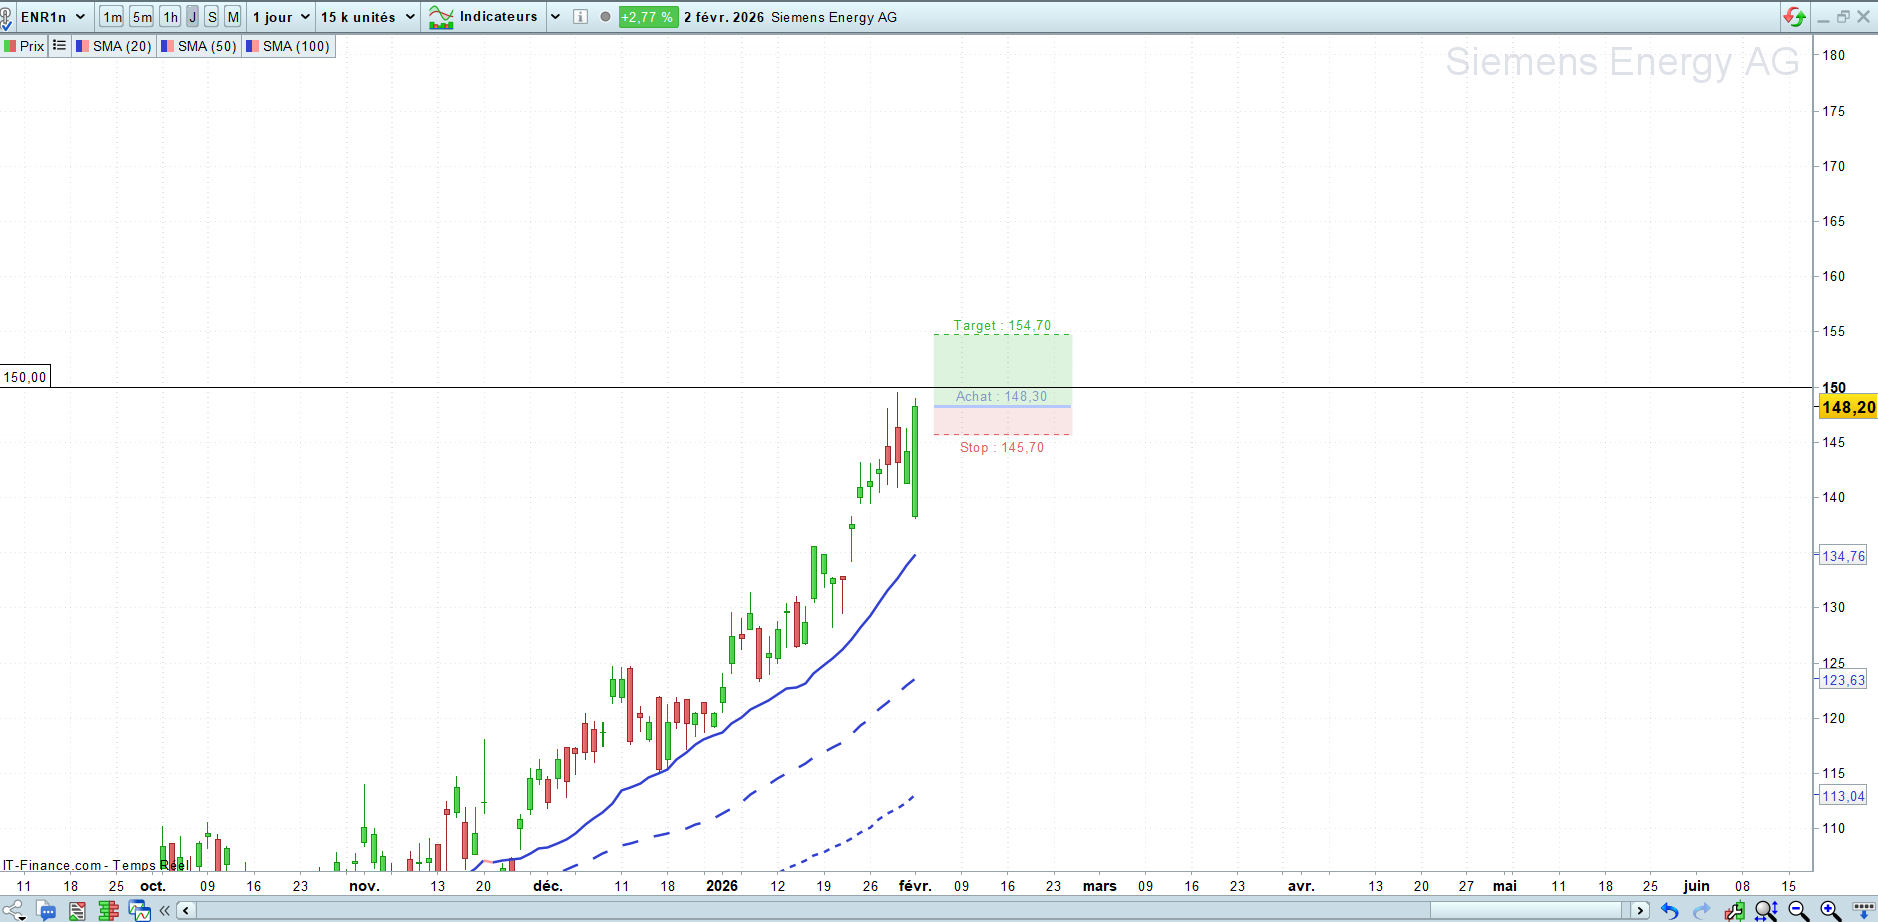
Task: Click the info icon in the toolbar
Action: pos(580,17)
